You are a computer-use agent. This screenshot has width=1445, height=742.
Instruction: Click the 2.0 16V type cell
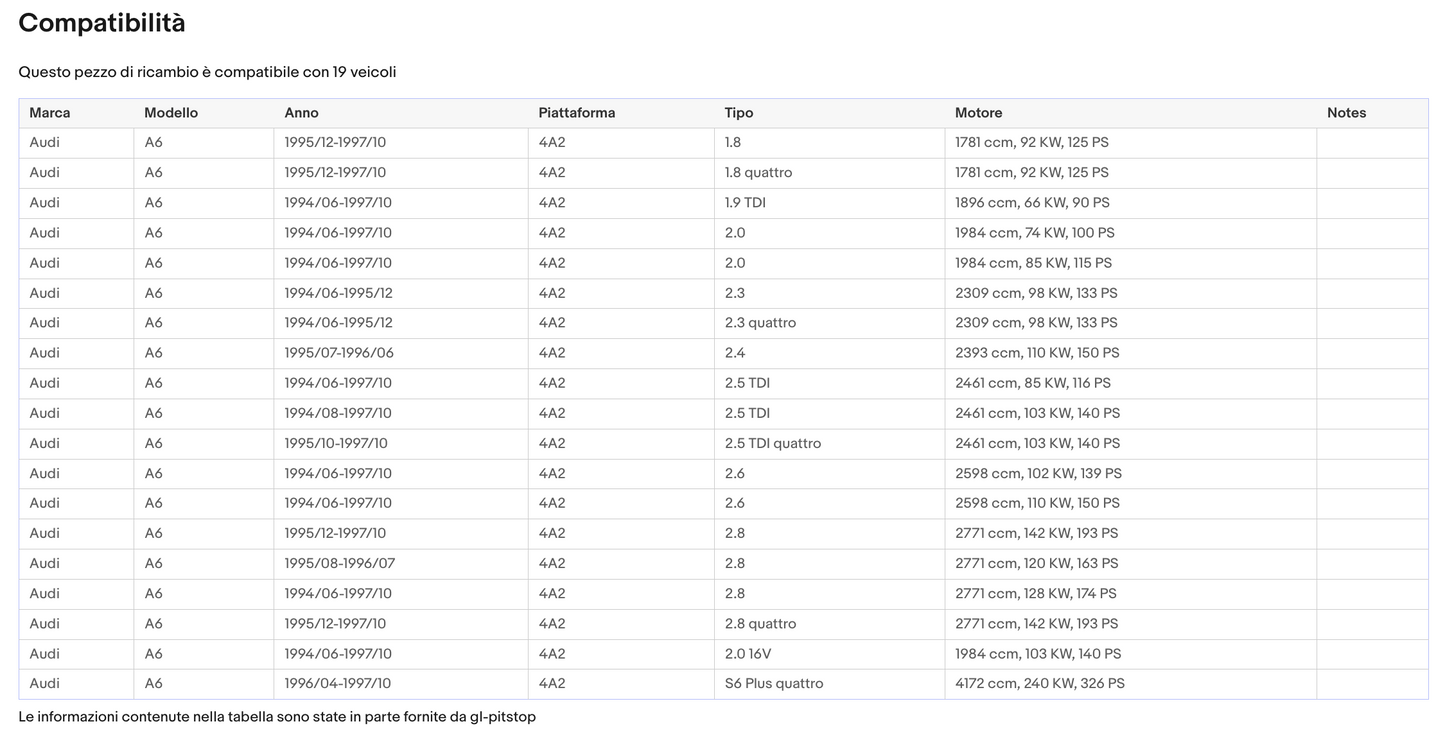pos(748,654)
